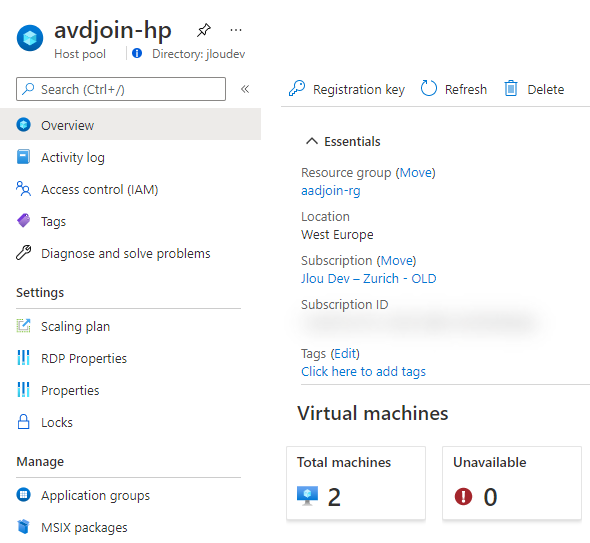Click the Scaling plan icon
Viewport: 590px width, 543px height.
coord(23,325)
